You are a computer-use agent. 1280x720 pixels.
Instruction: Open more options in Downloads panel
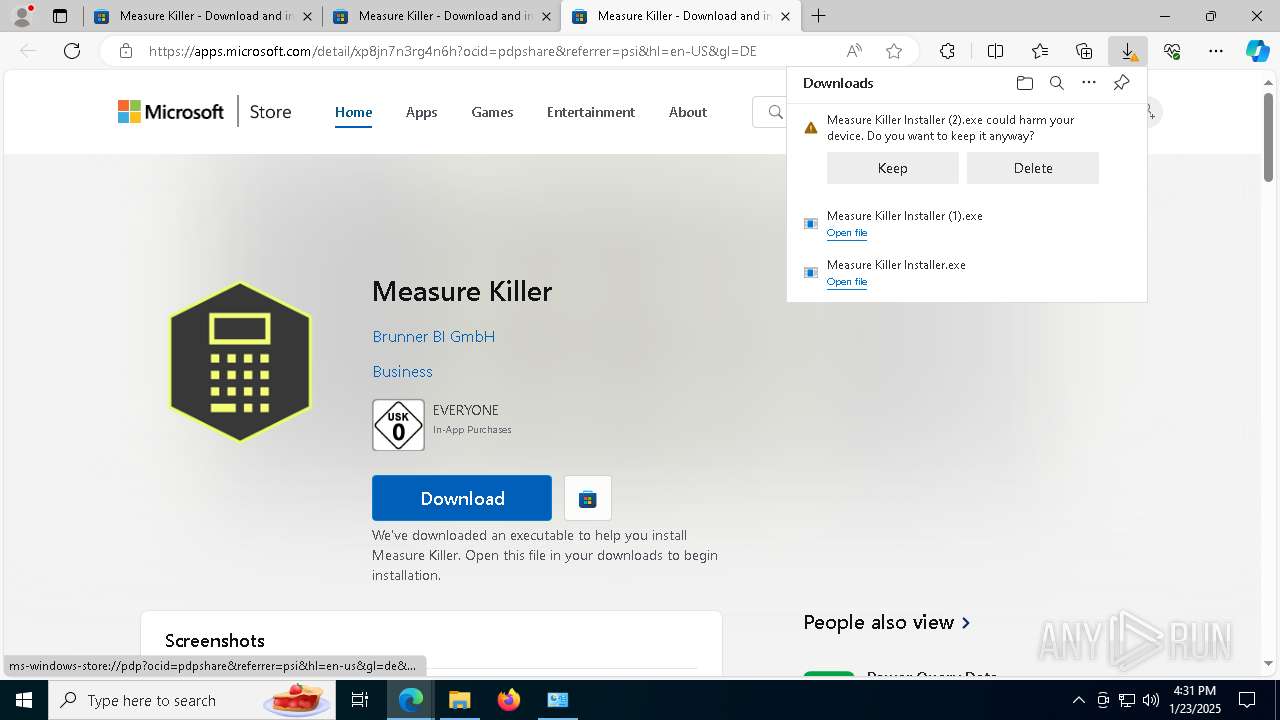click(1089, 83)
